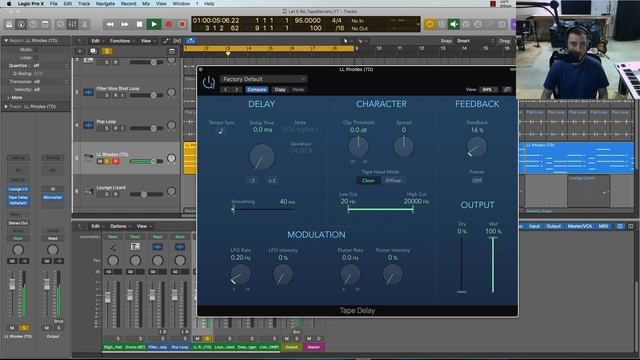This screenshot has width=640, height=360.
Task: Click the duplicate track button
Action: pyautogui.click(x=93, y=51)
